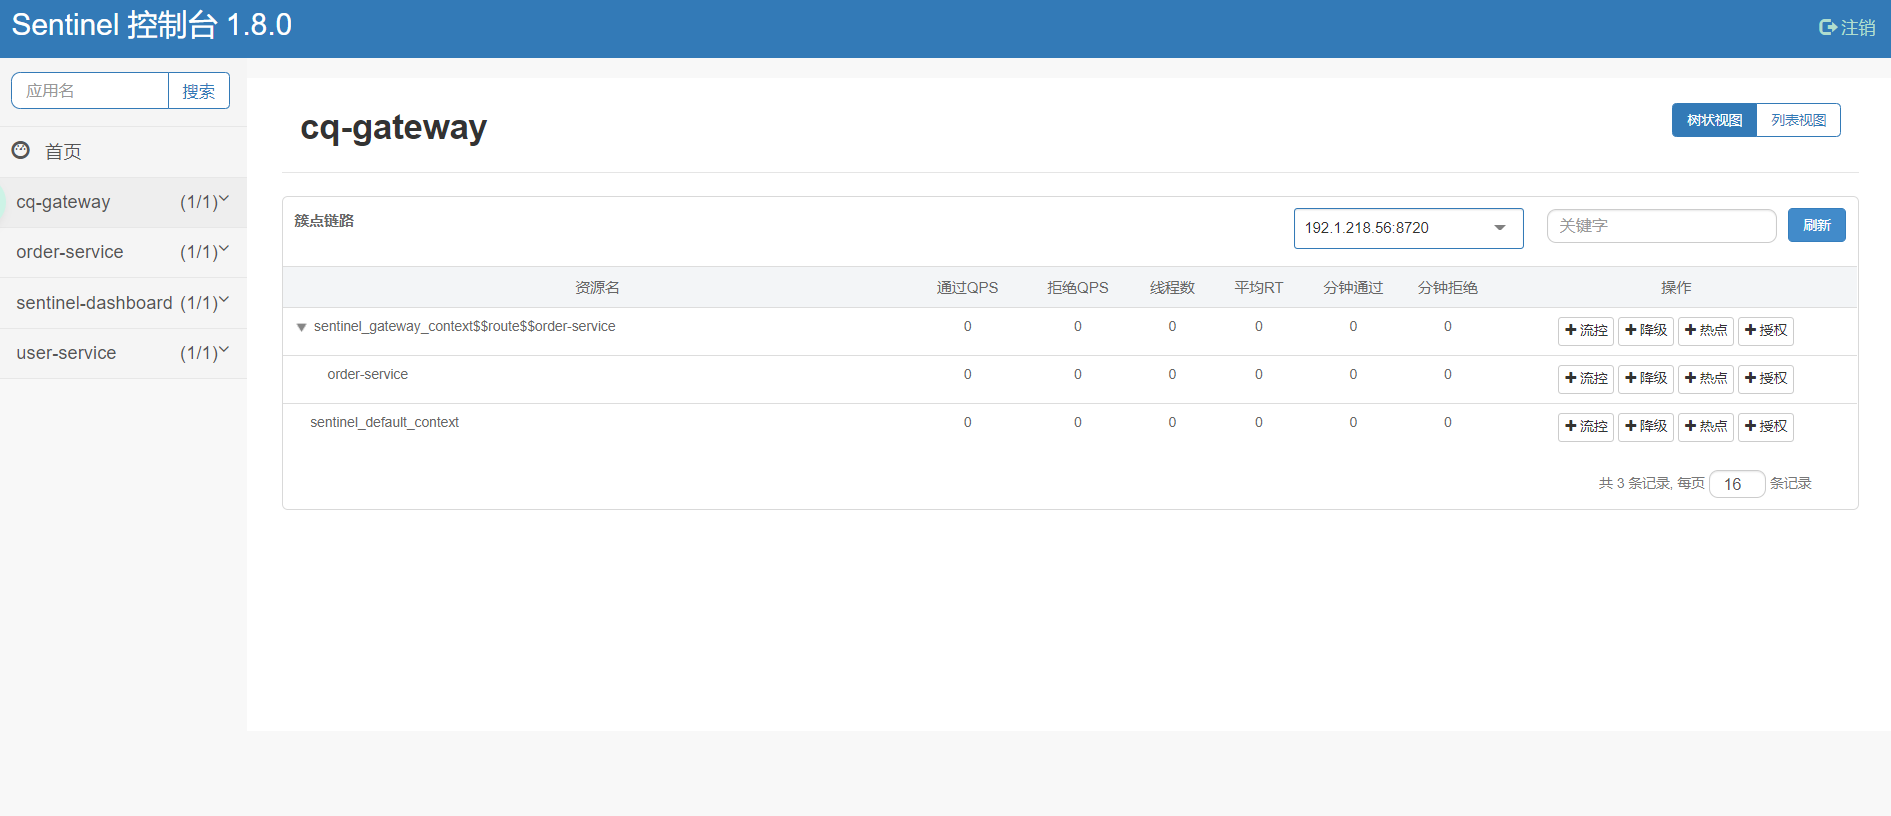Switch to 列表视图 list view

click(x=1798, y=120)
